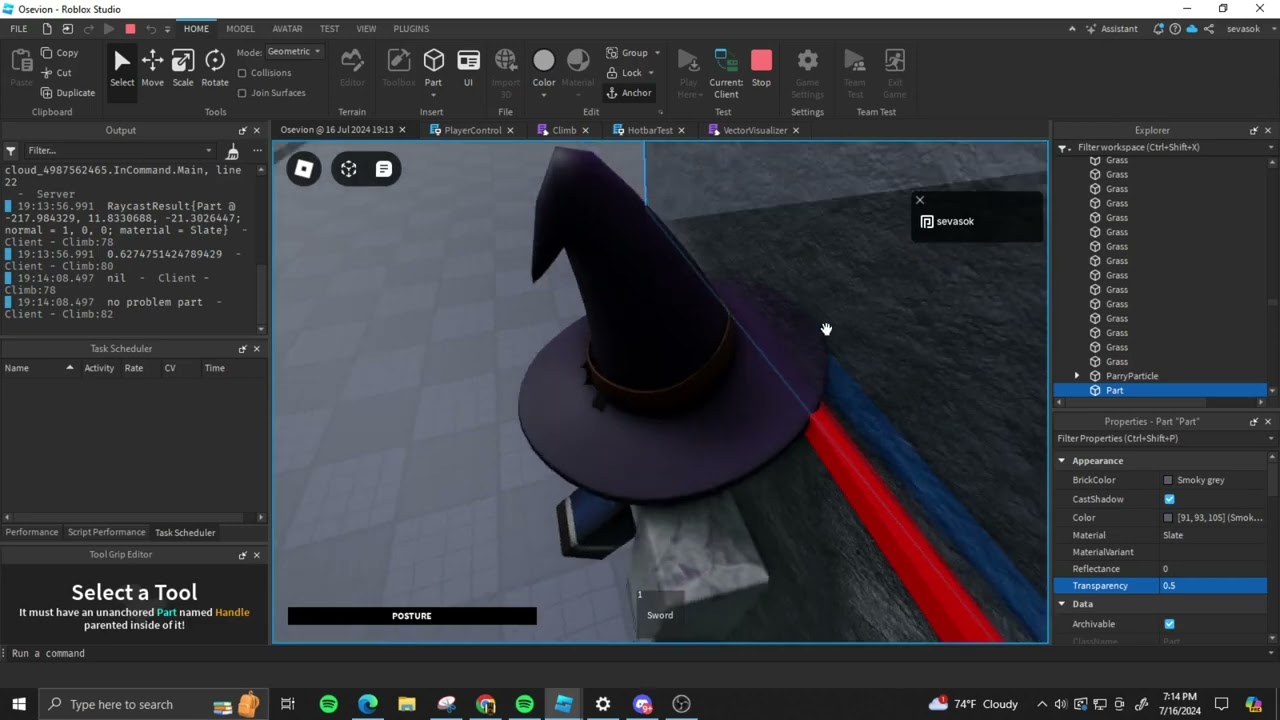Image resolution: width=1280 pixels, height=720 pixels.
Task: Activate the Move tool
Action: pos(152,69)
